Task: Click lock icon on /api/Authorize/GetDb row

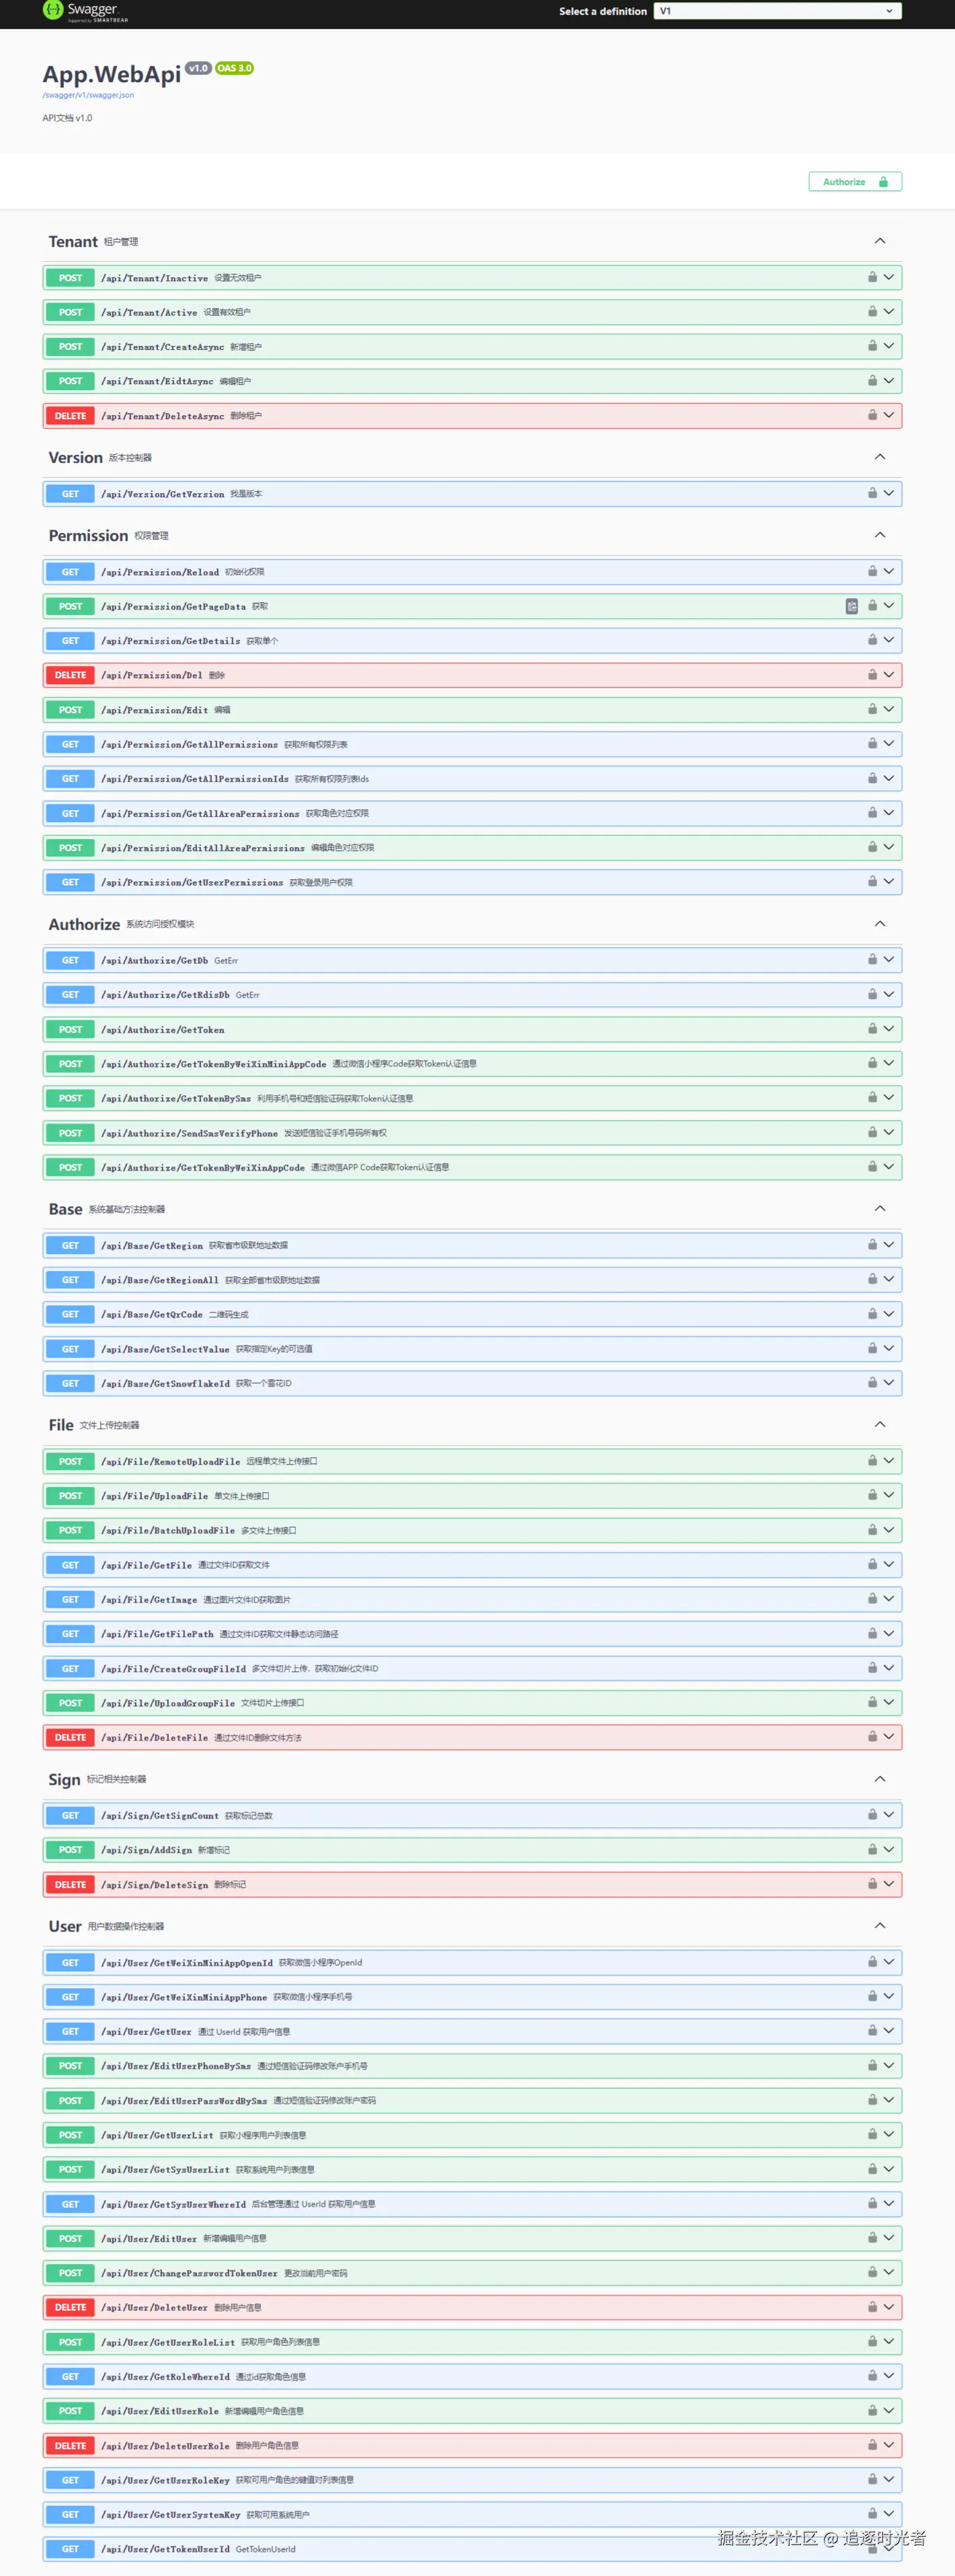Action: click(x=872, y=959)
